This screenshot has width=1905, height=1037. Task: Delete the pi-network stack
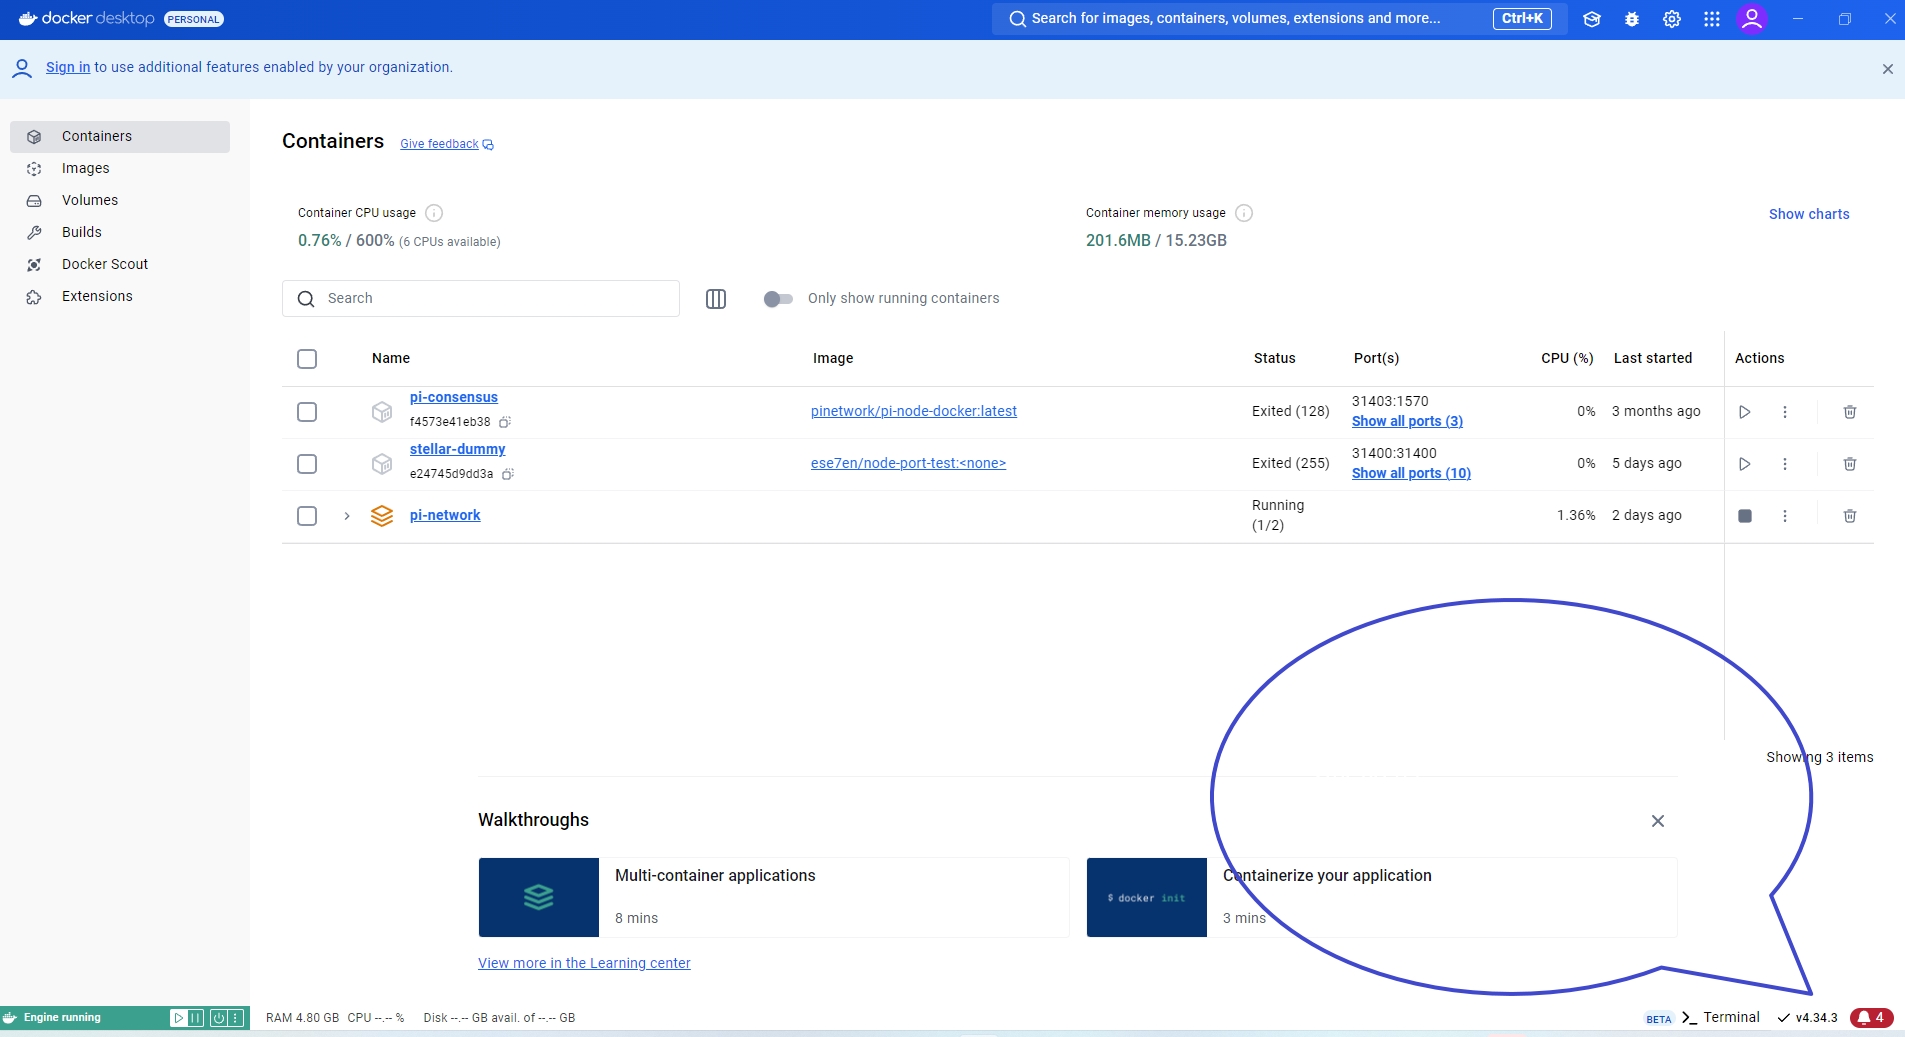click(x=1850, y=516)
